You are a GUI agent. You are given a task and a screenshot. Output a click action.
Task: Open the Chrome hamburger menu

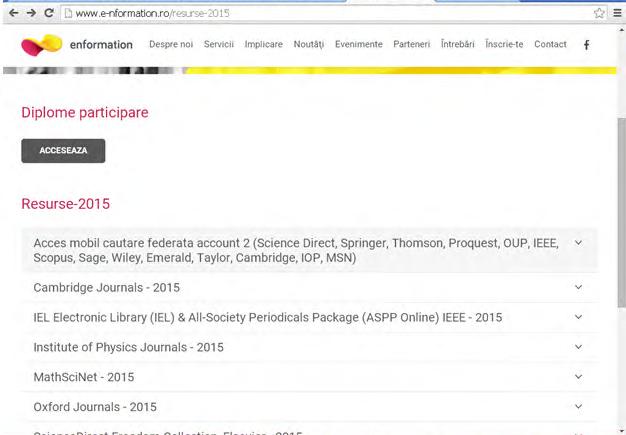(x=617, y=13)
